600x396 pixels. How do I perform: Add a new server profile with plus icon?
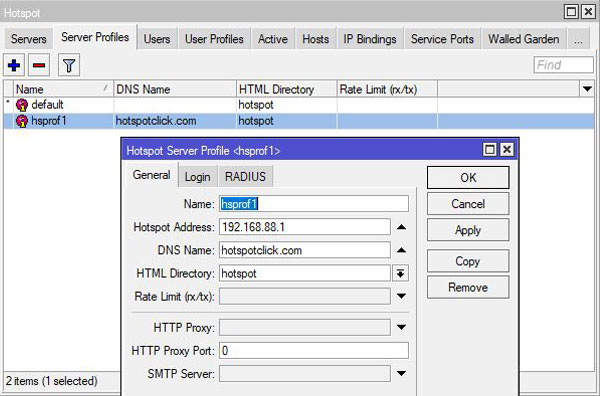point(14,65)
